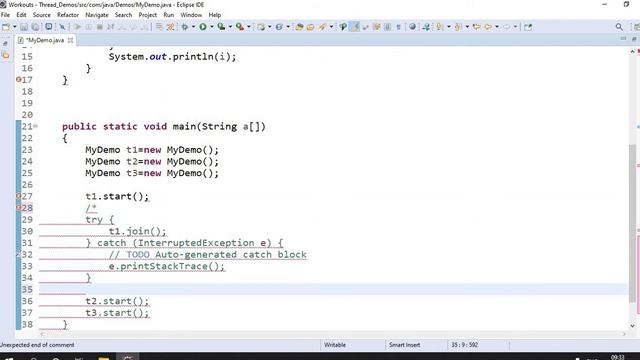Viewport: 640px width, 360px height.
Task: Click the Open Perspective icon
Action: pyautogui.click(x=528, y=27)
